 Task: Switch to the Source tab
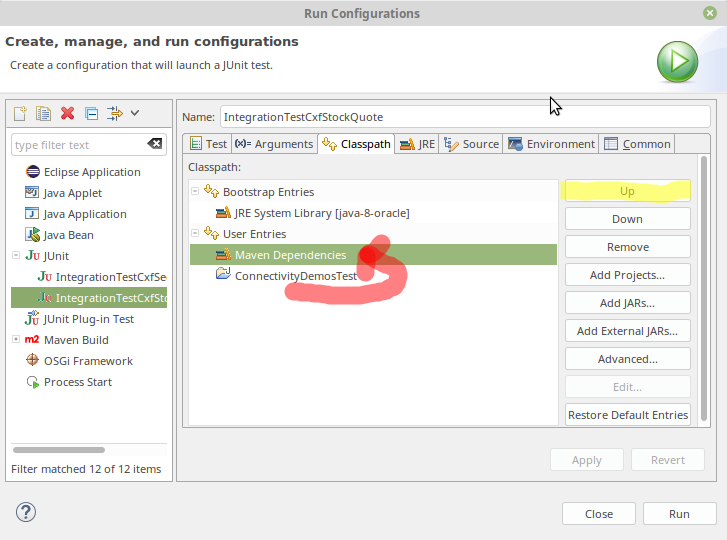[471, 144]
